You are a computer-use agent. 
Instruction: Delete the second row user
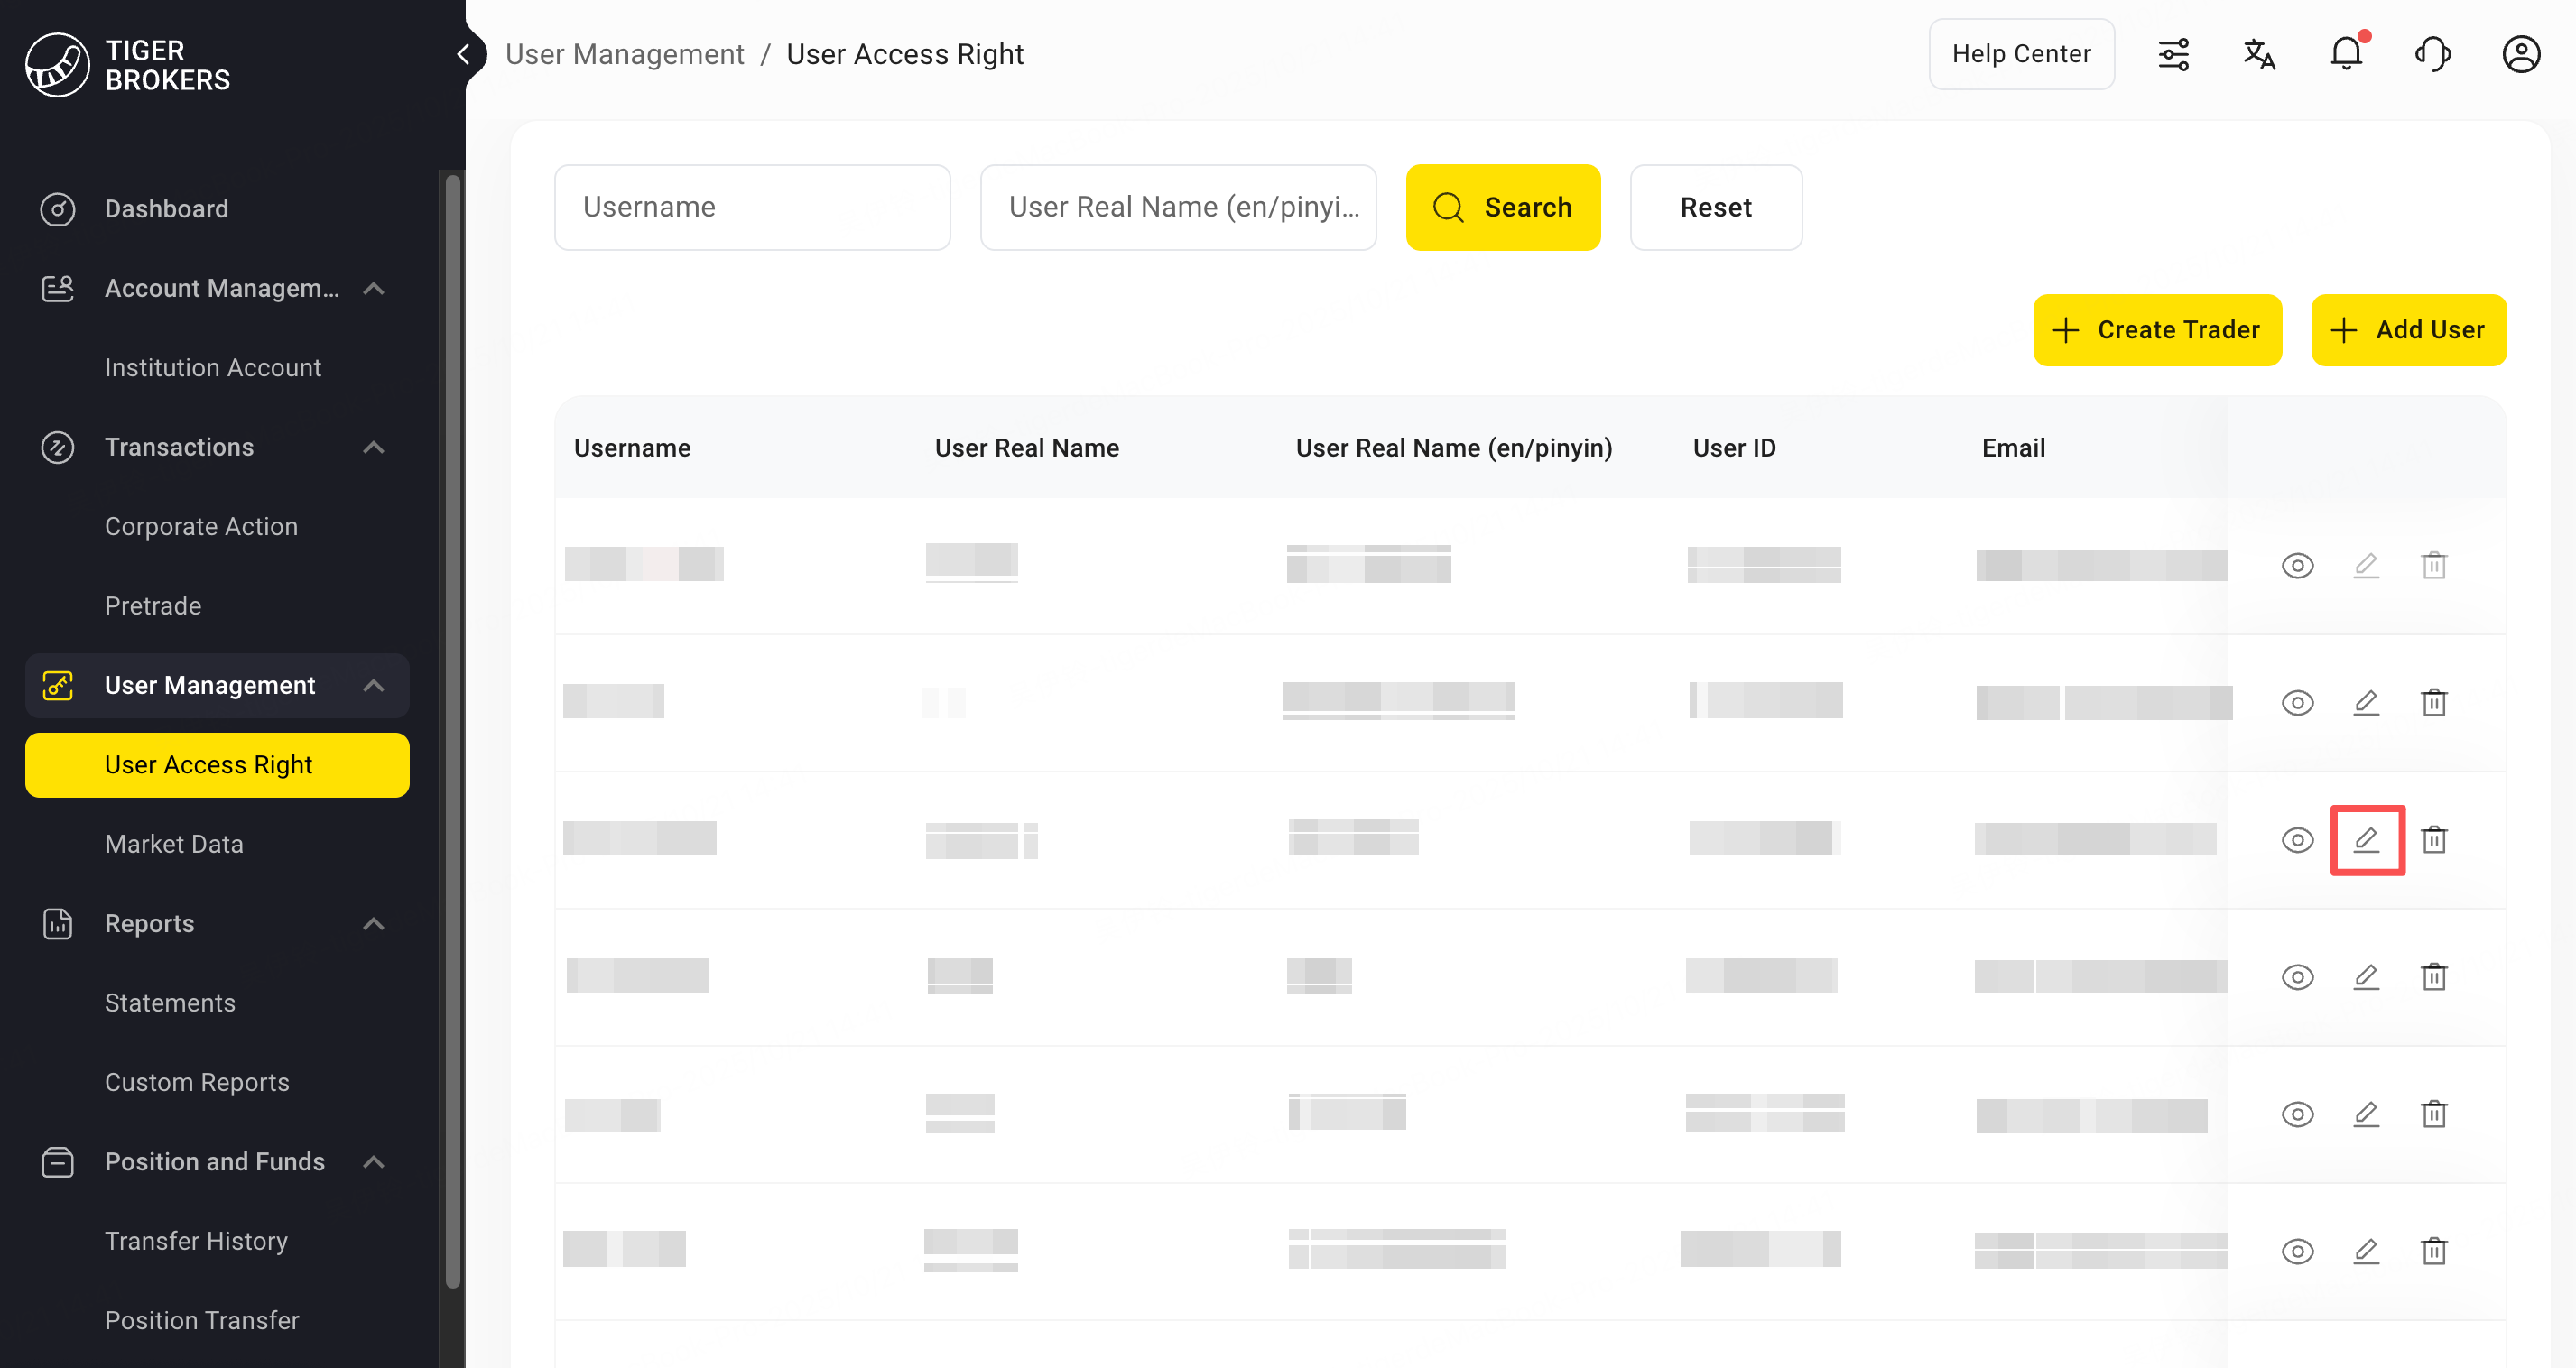pyautogui.click(x=2433, y=703)
